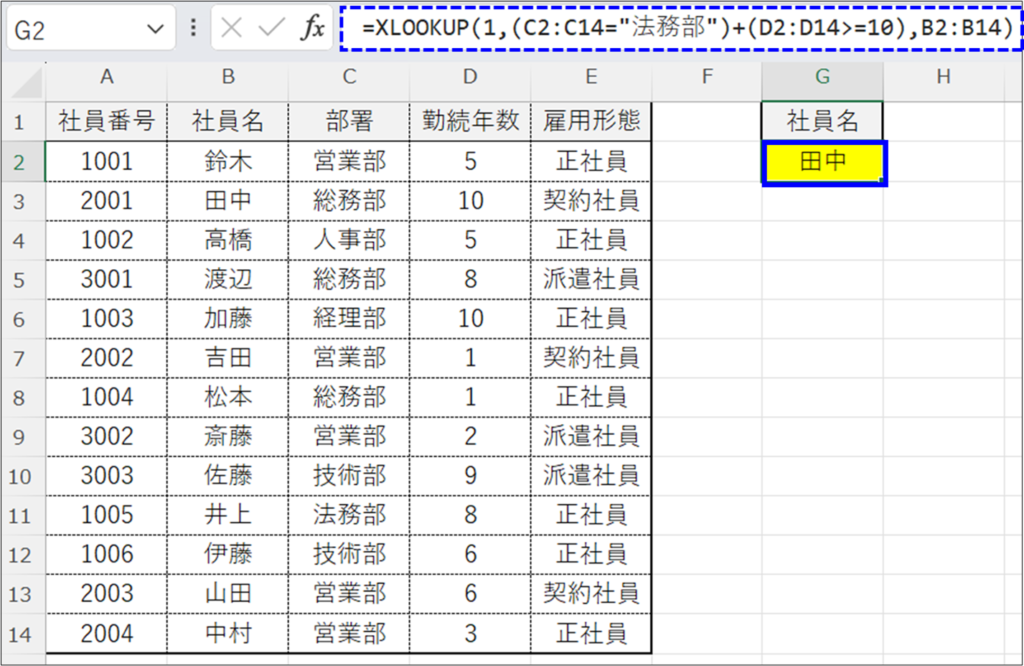Select the highlighted cell G2 showing 田中

click(822, 161)
